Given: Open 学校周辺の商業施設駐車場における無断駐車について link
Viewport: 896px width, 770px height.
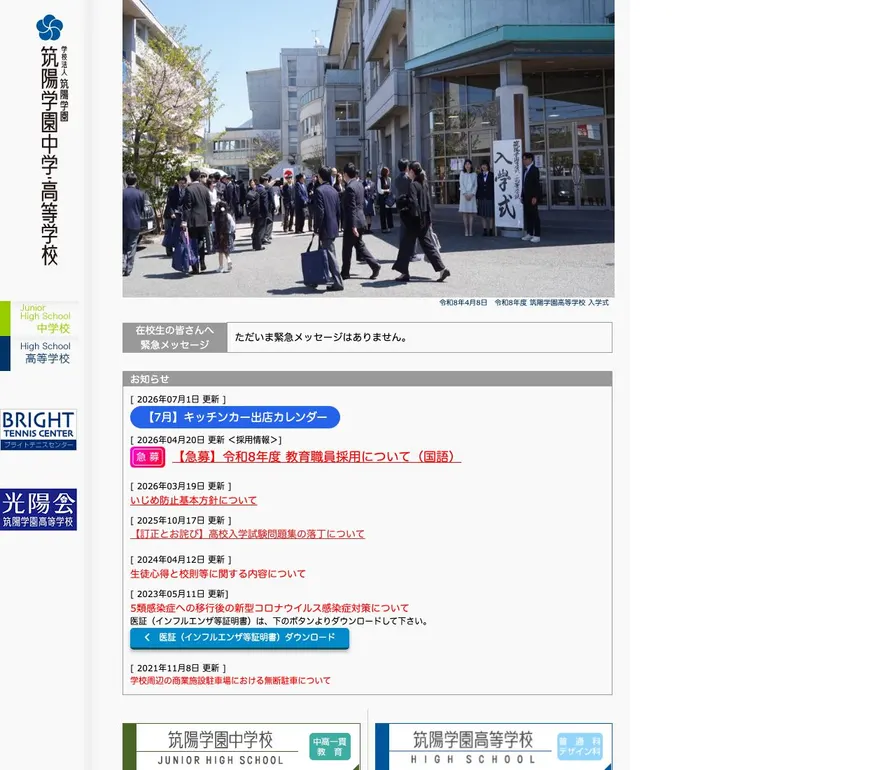Looking at the screenshot, I should 230,680.
